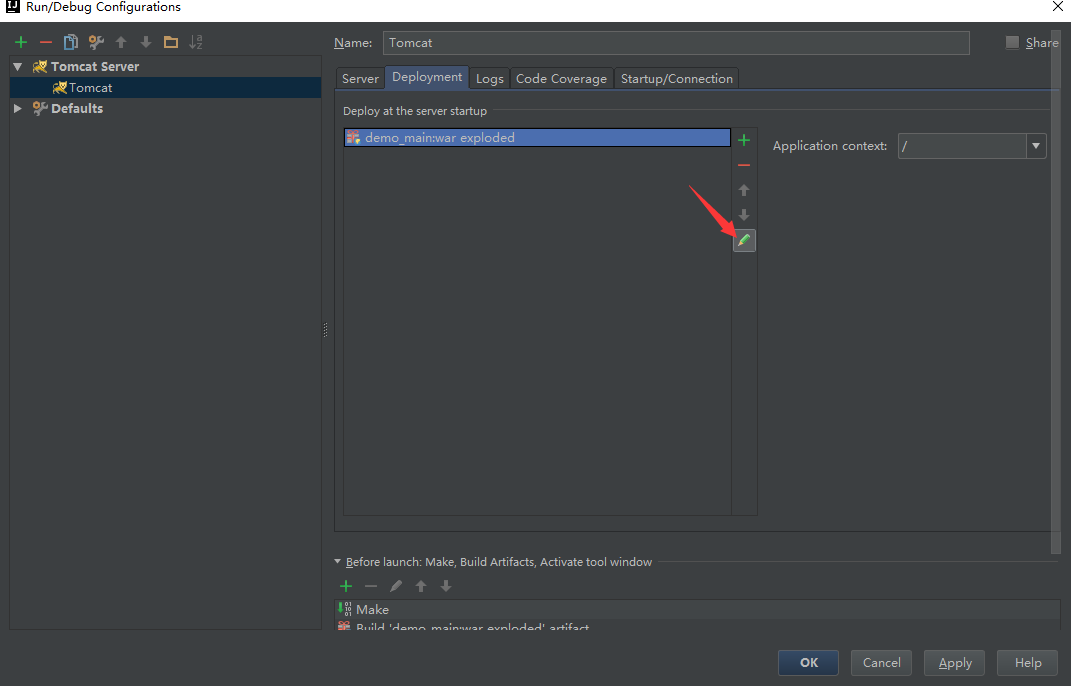Apply the configuration changes

954,663
